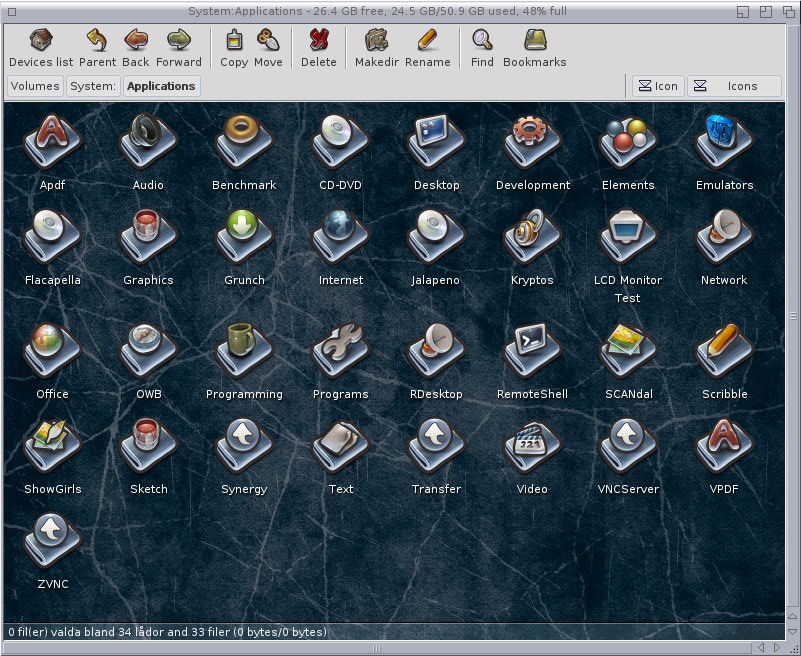The image size is (801, 656).
Task: Select the Volumes path button
Action: (35, 86)
